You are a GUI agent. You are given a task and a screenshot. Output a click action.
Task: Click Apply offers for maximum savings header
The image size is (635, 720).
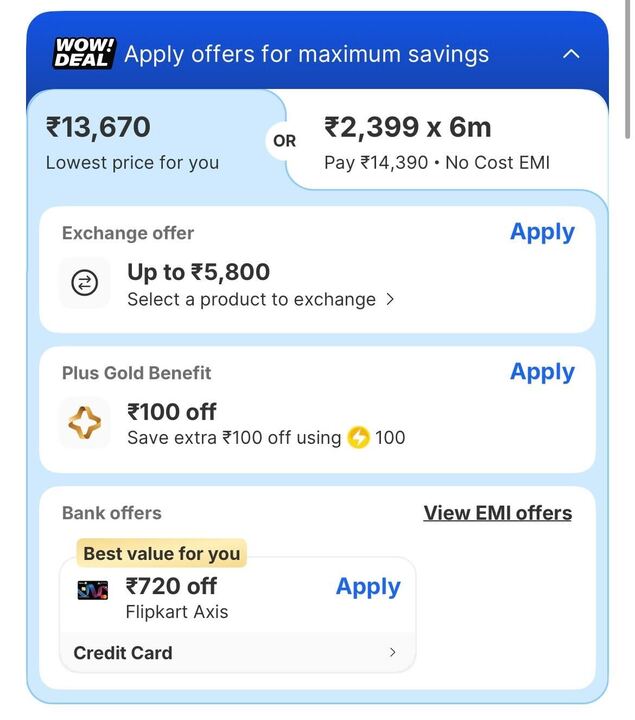point(306,54)
